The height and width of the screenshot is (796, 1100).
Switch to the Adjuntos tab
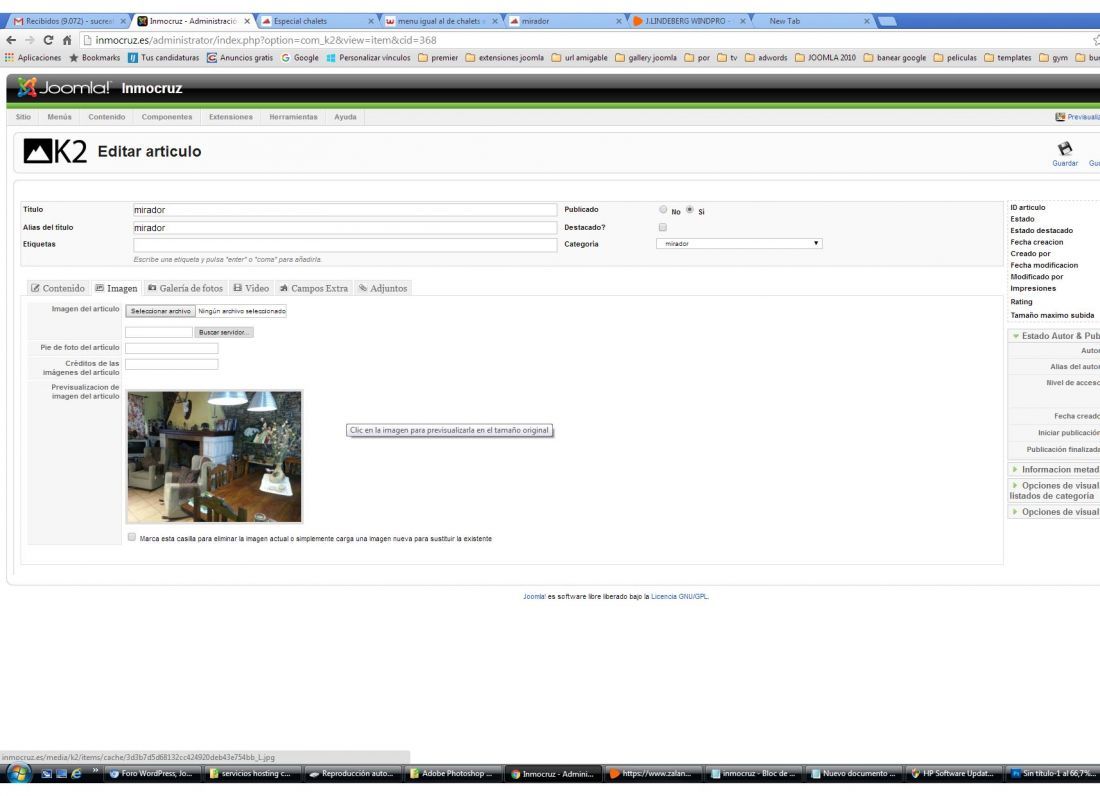383,288
